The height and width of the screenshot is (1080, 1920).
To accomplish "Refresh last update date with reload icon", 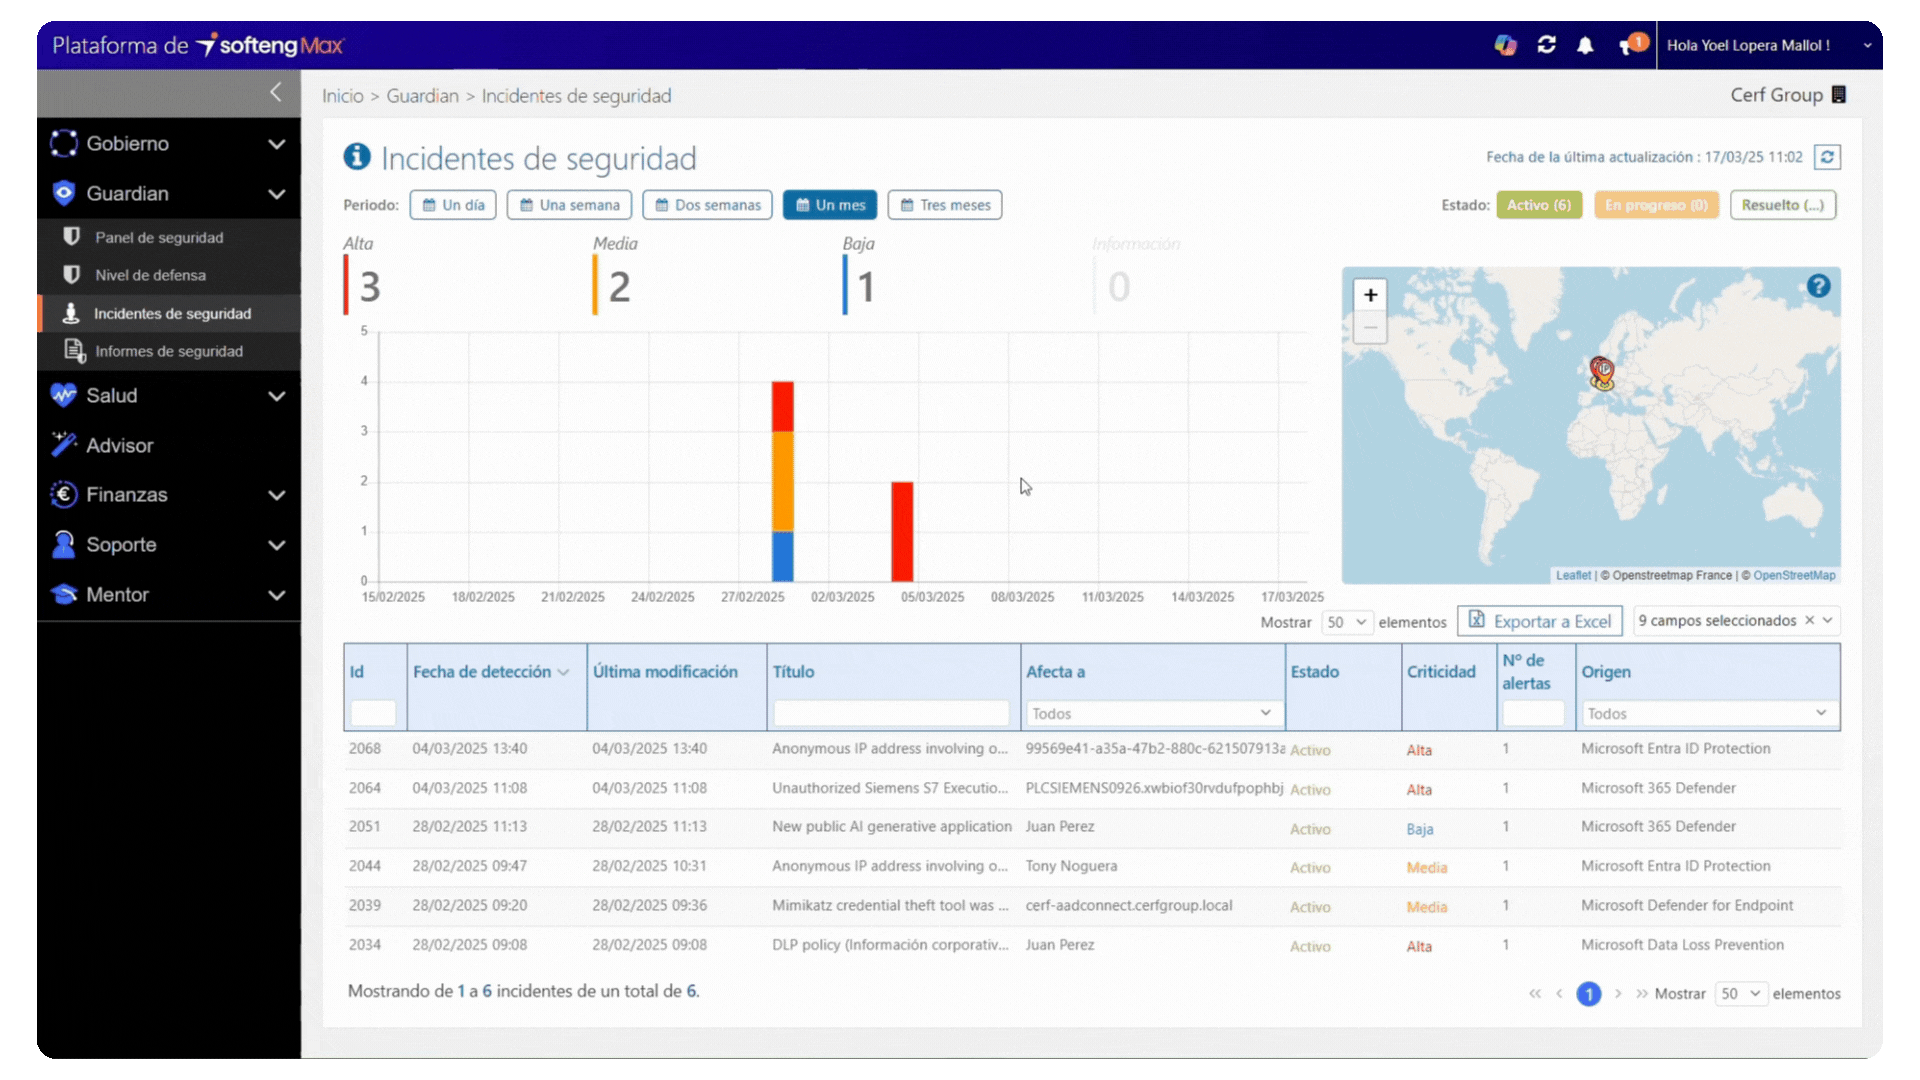I will click(x=1827, y=157).
